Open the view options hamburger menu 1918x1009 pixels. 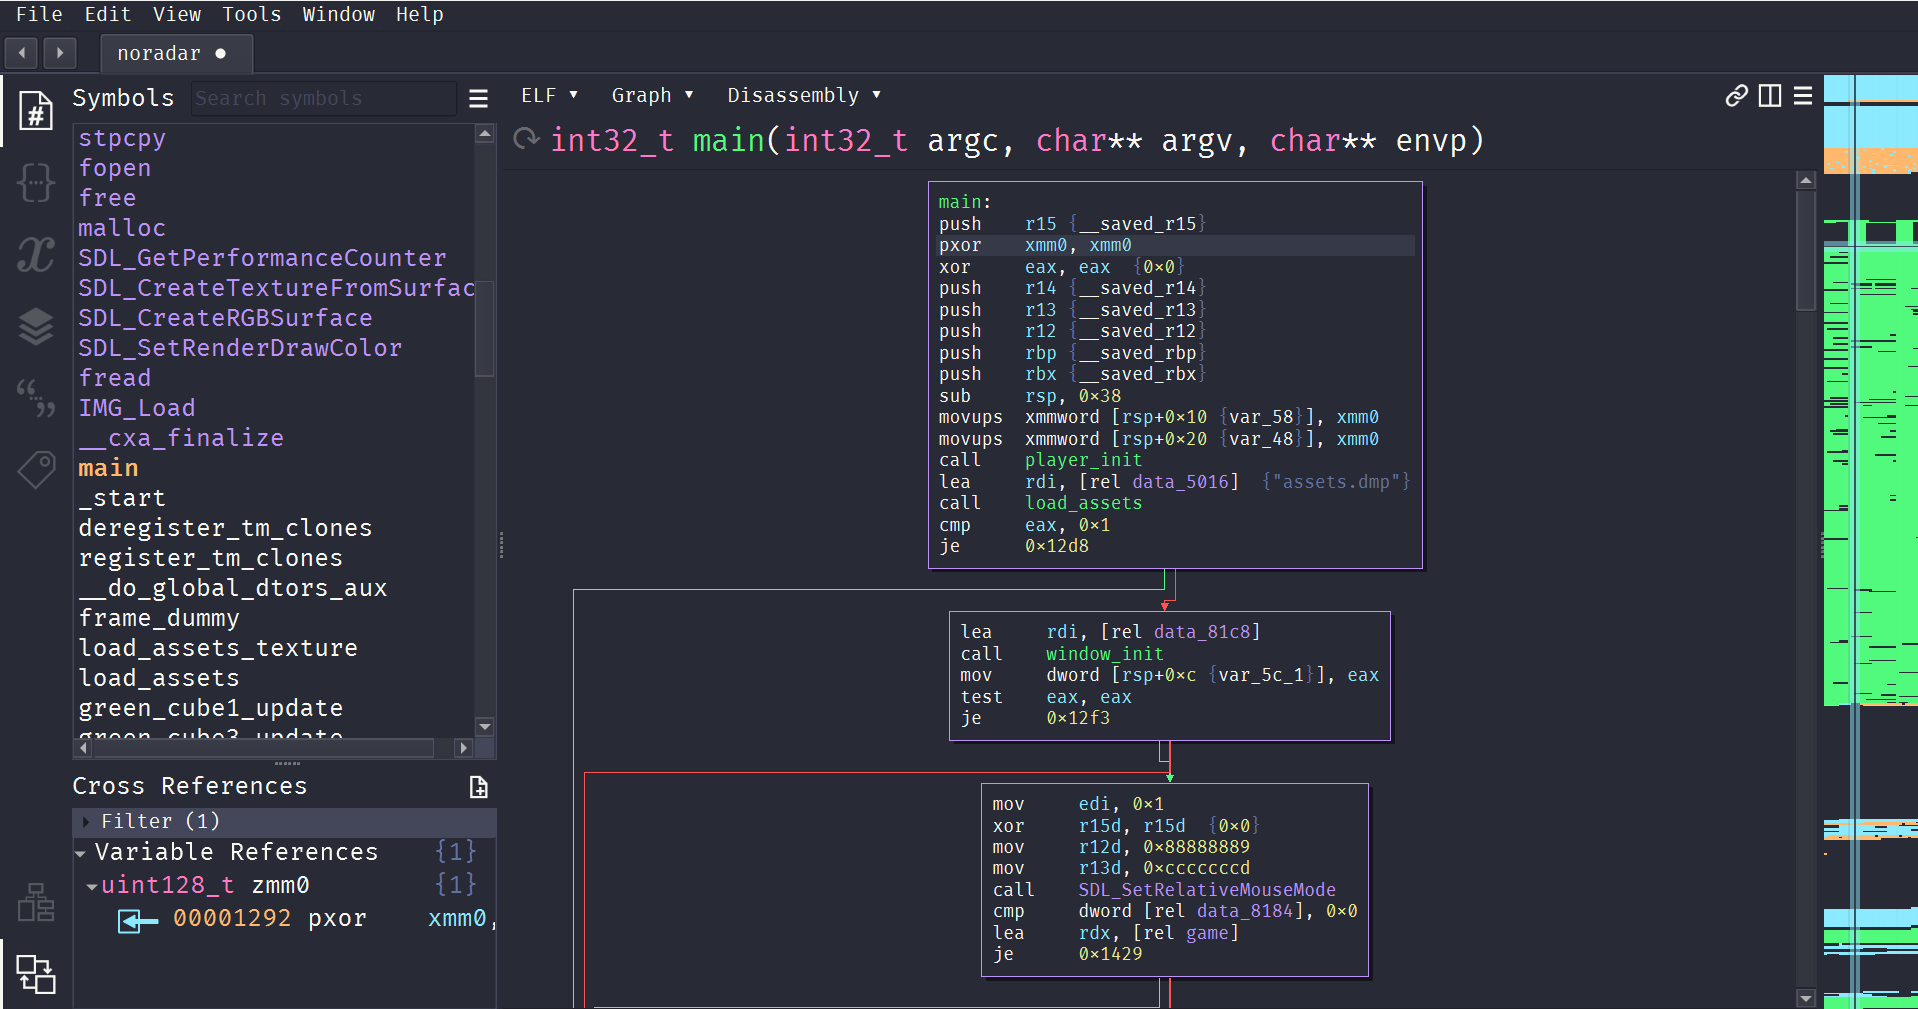[x=1803, y=96]
